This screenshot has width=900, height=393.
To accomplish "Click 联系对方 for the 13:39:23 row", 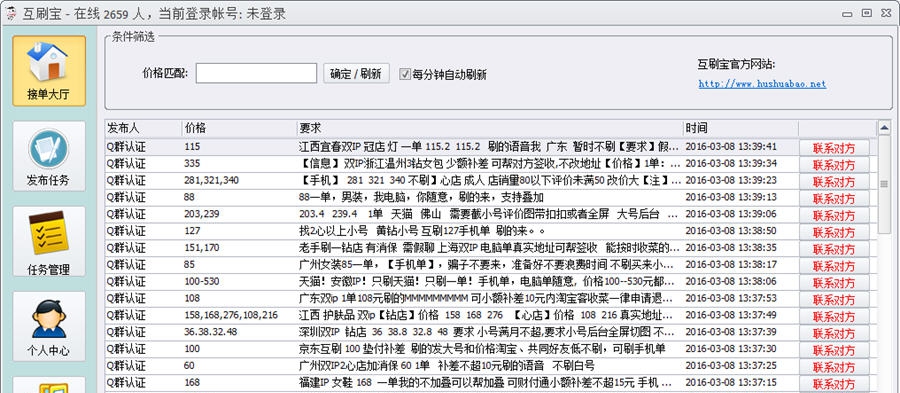I will tap(834, 182).
